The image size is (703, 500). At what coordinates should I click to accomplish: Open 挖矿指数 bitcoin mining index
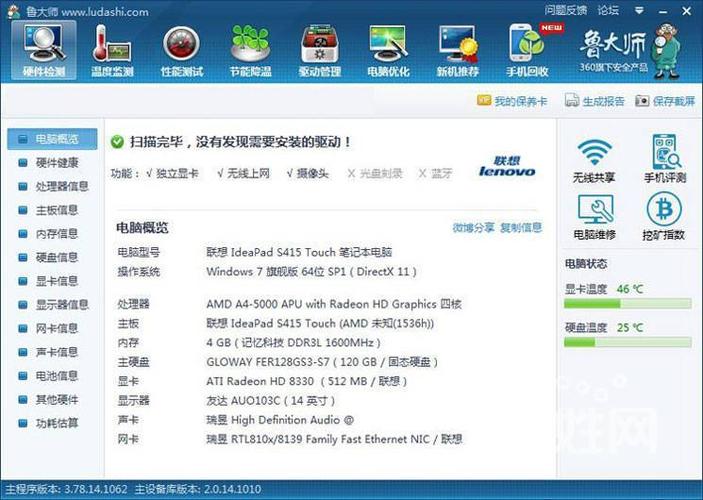(x=664, y=217)
